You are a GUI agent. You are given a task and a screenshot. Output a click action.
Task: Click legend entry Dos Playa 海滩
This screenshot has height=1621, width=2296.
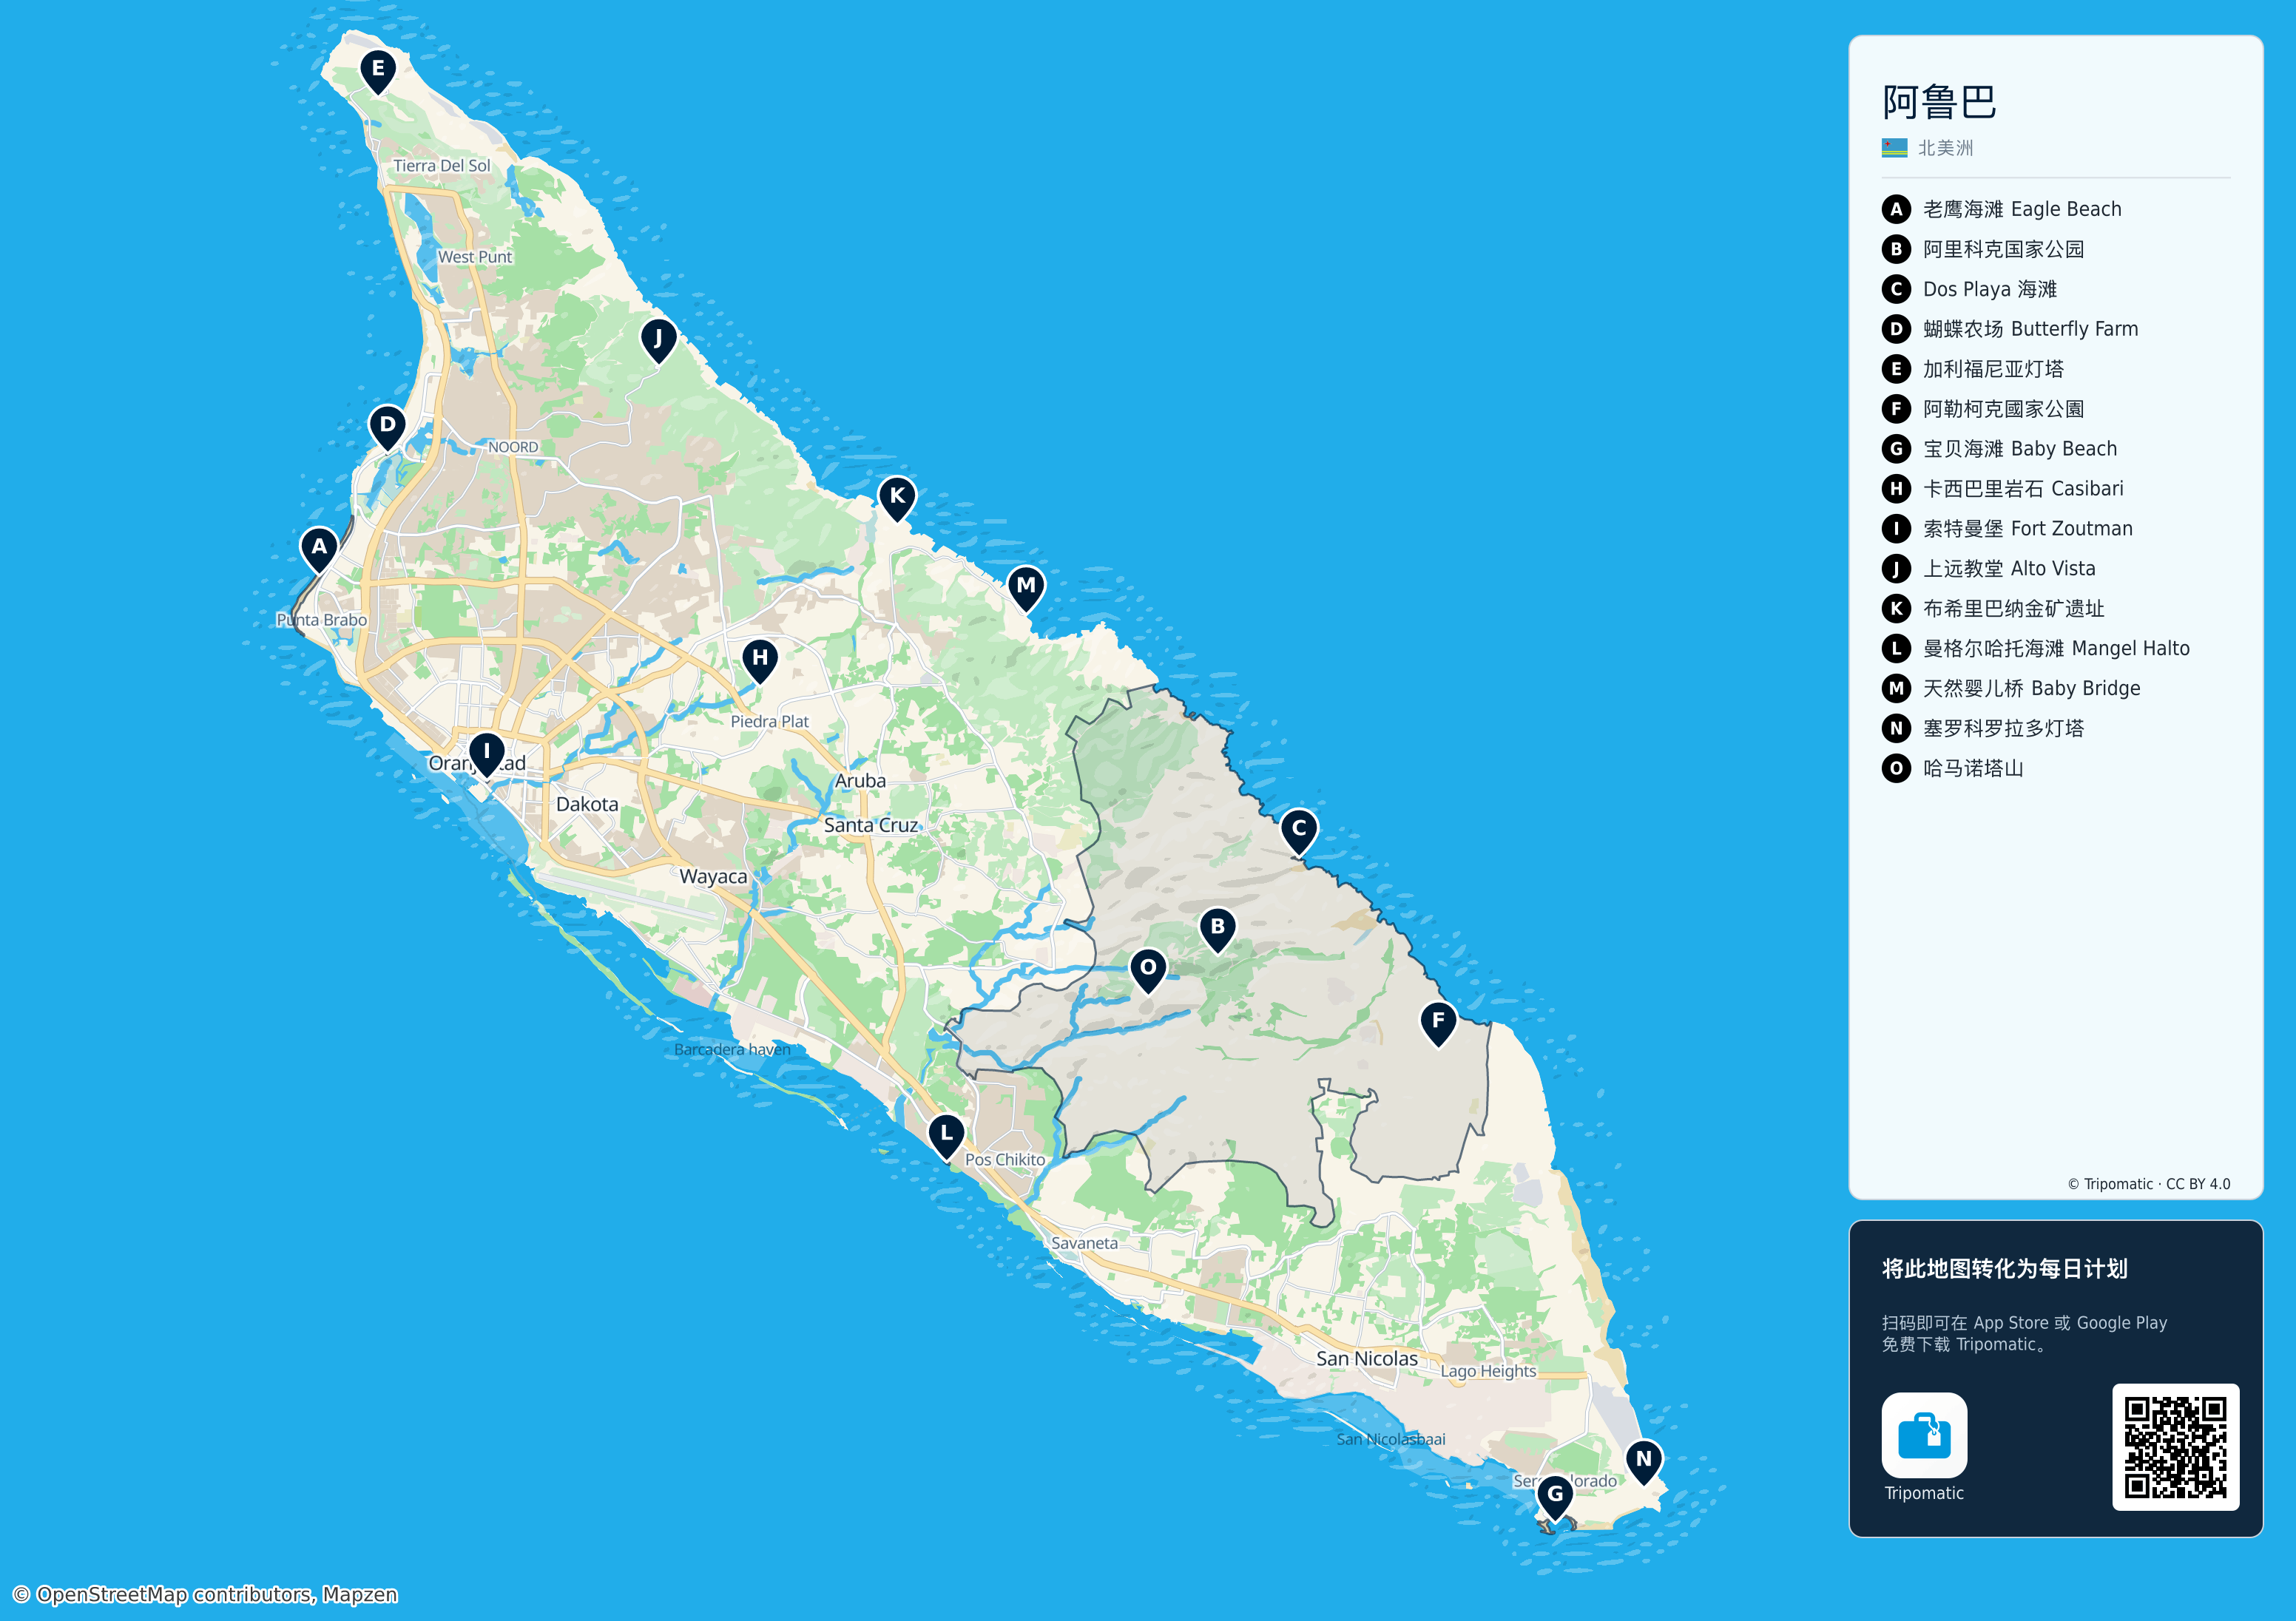(x=1969, y=289)
